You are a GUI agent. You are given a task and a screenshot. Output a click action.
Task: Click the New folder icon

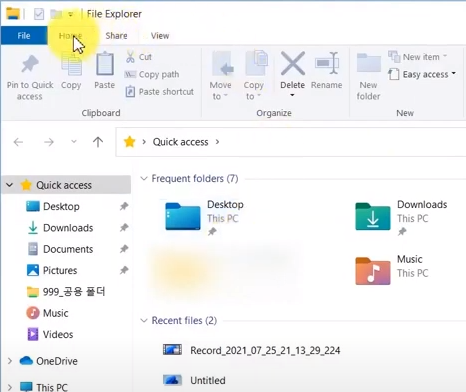pos(369,62)
